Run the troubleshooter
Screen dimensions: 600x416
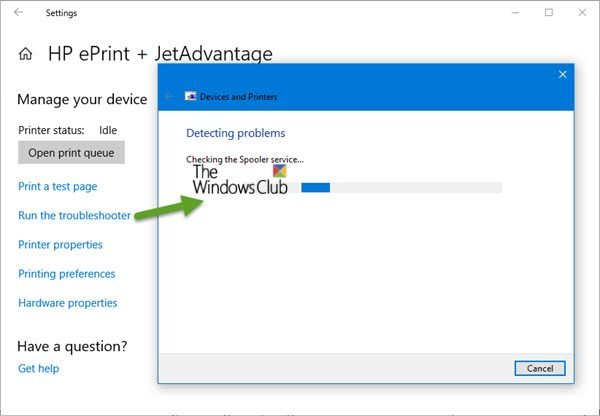(x=75, y=215)
